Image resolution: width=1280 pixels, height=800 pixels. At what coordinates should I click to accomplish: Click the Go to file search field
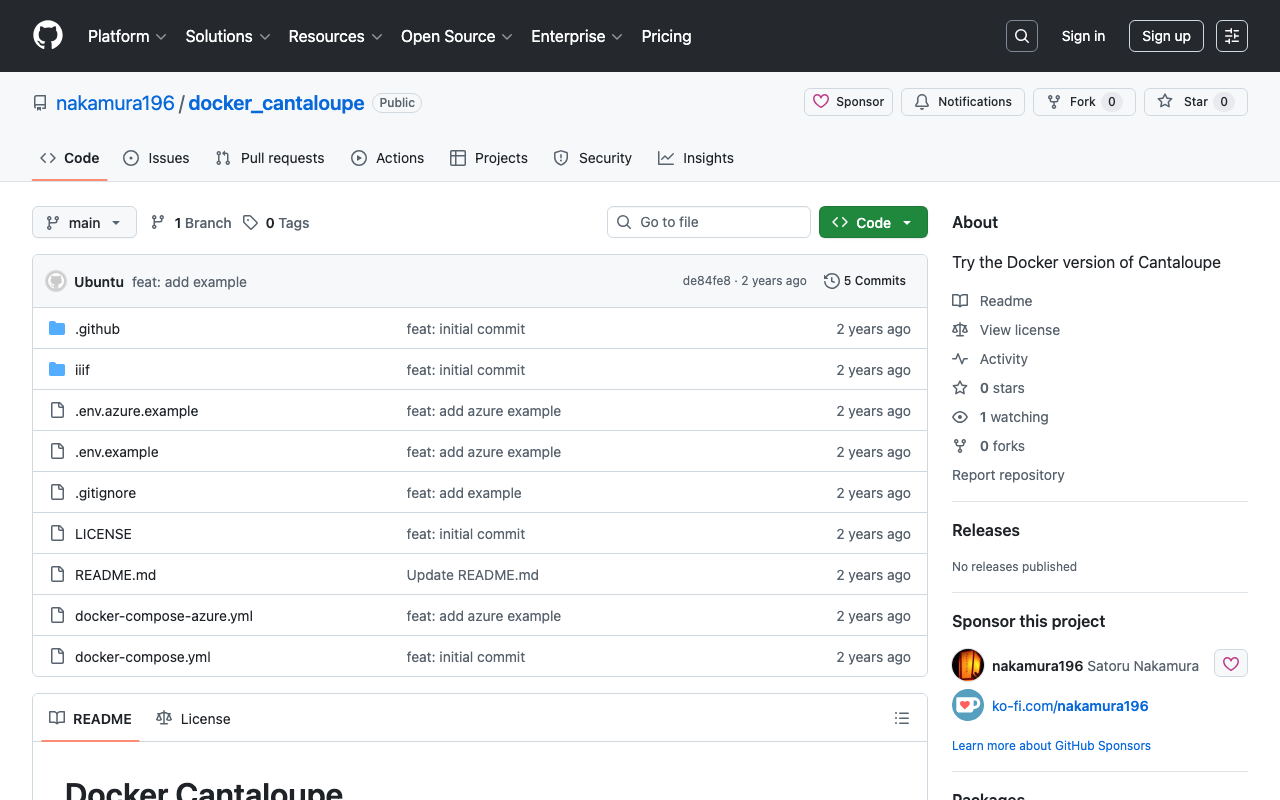pyautogui.click(x=708, y=222)
